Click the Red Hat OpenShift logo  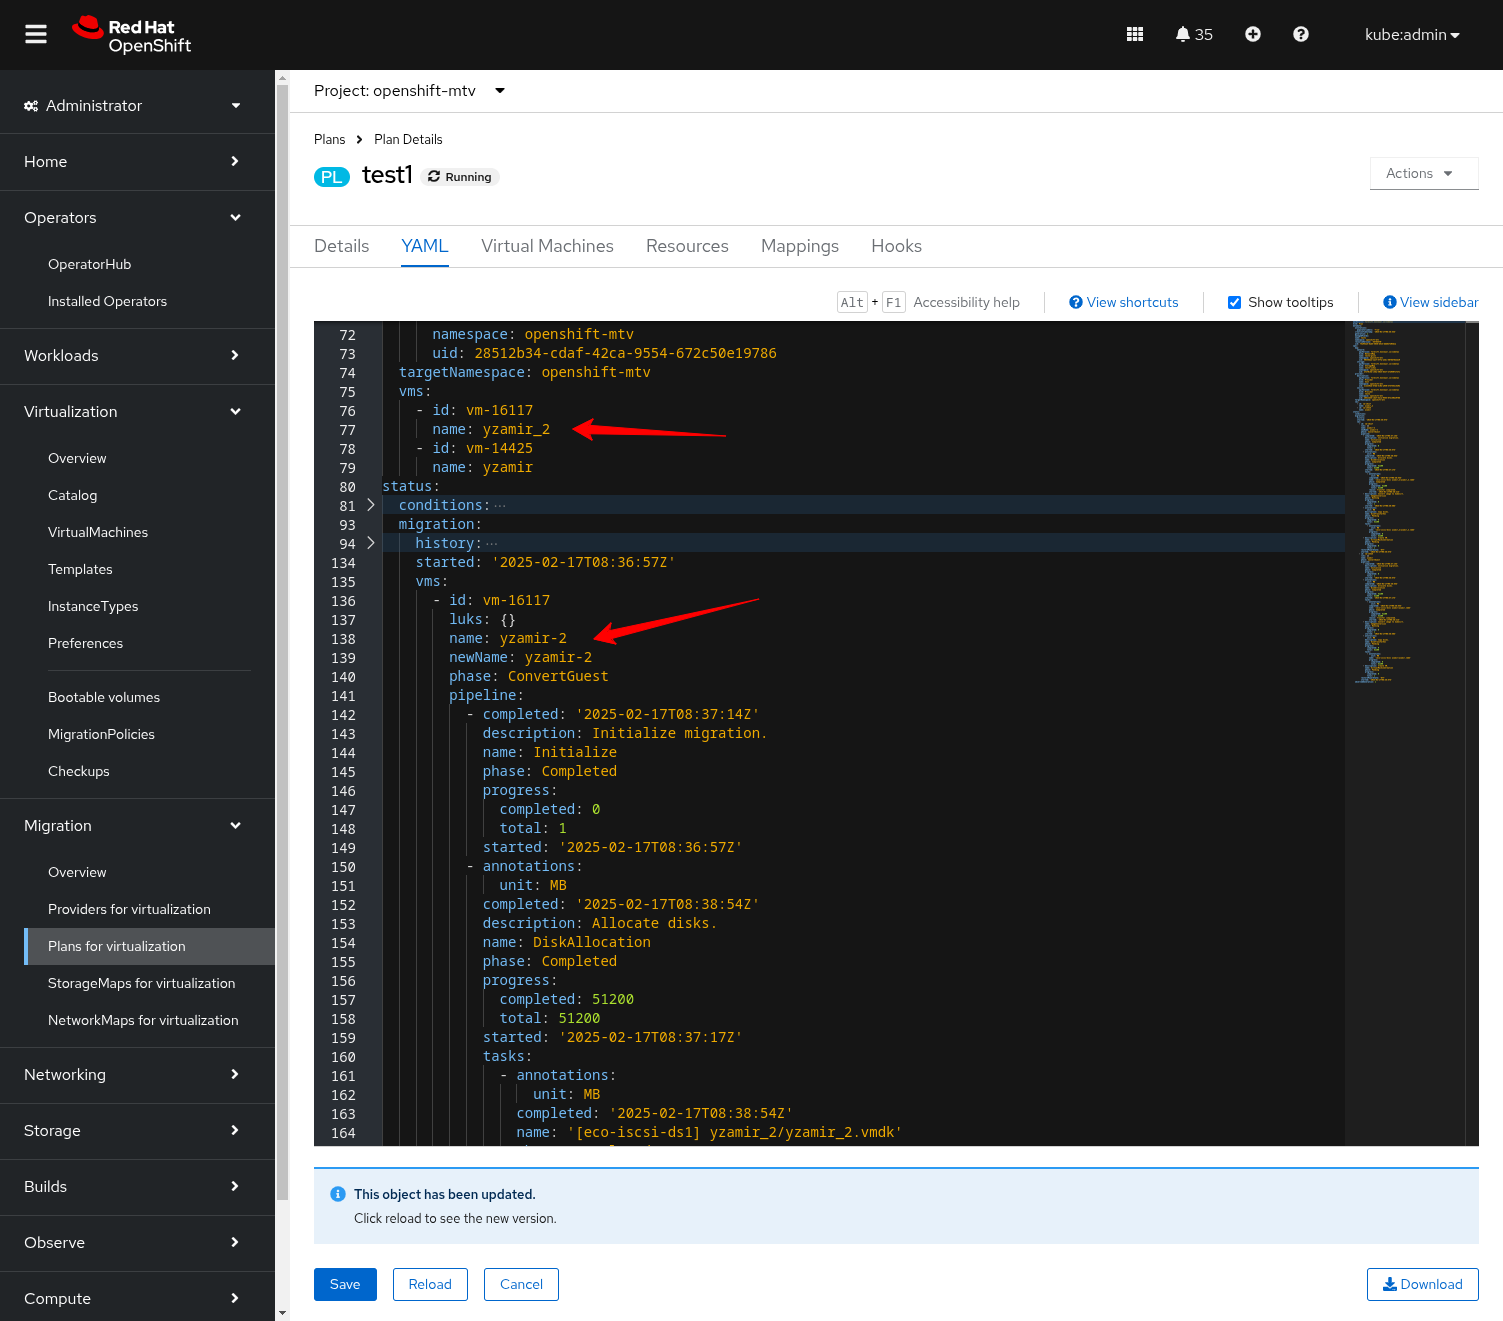pyautogui.click(x=131, y=35)
